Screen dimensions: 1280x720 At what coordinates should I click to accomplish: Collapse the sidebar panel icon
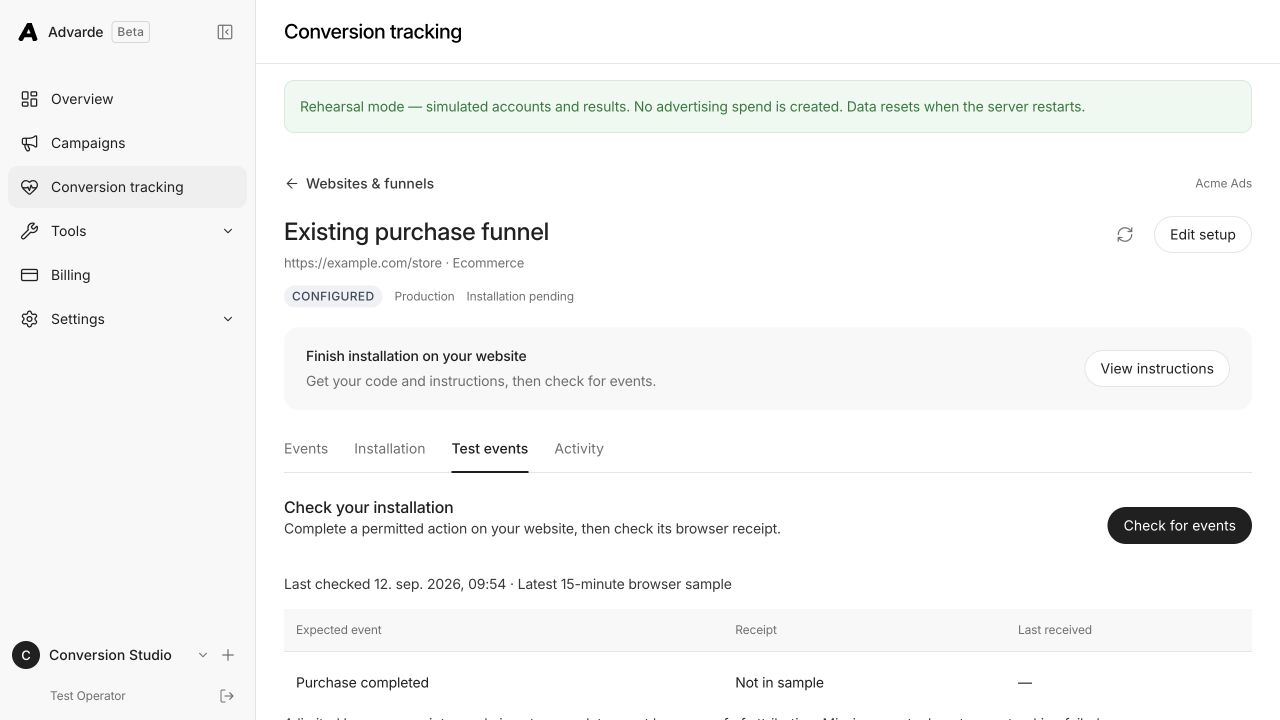225,32
